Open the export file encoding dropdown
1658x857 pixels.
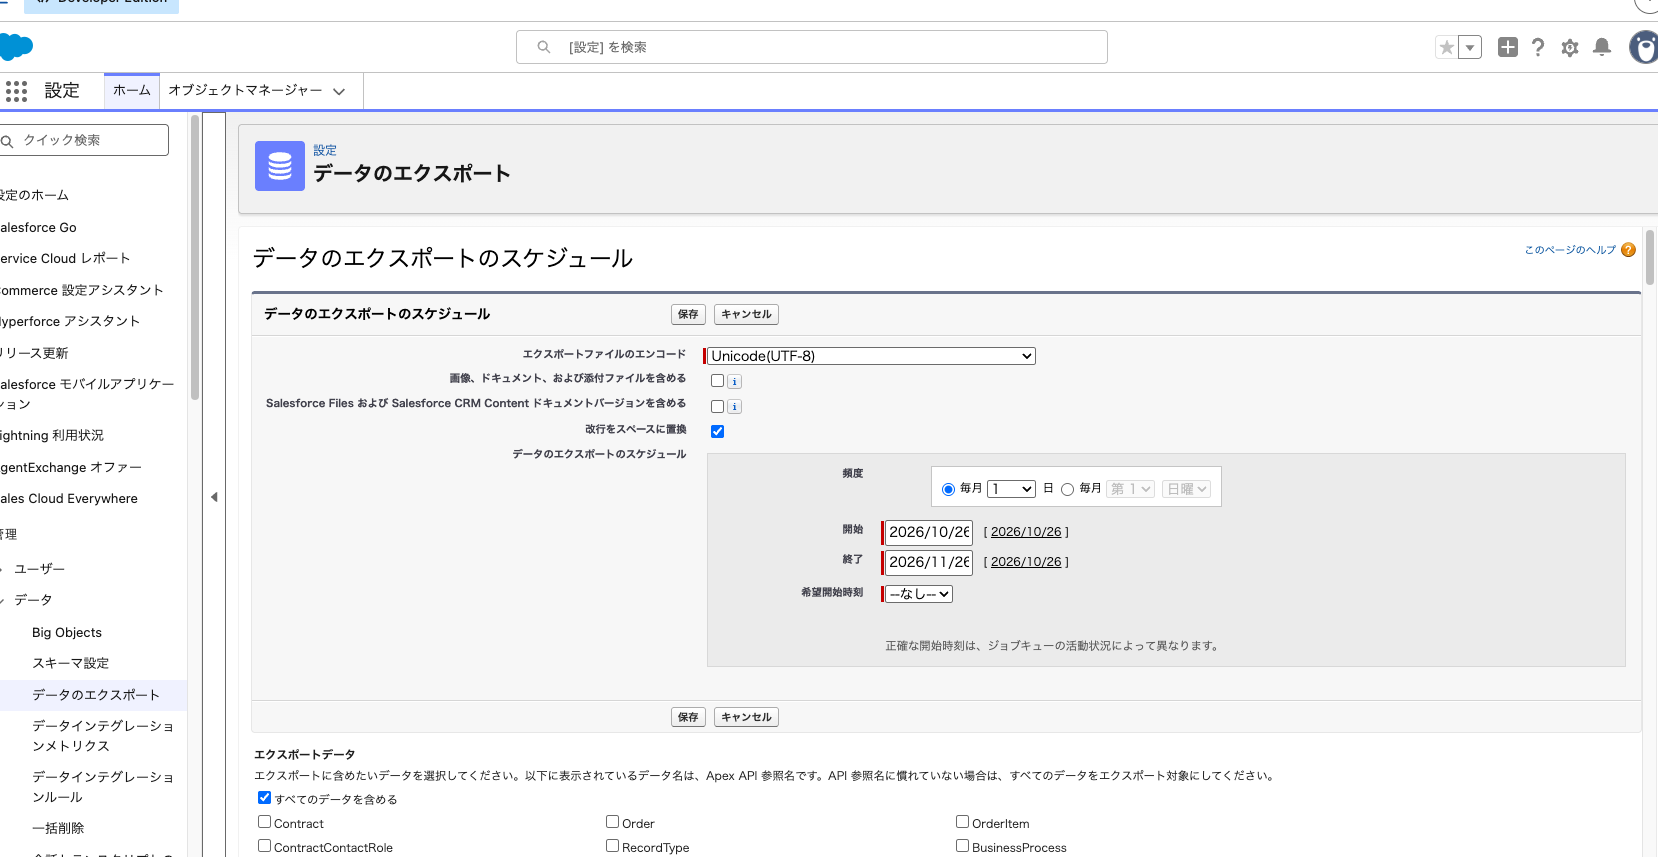[870, 356]
